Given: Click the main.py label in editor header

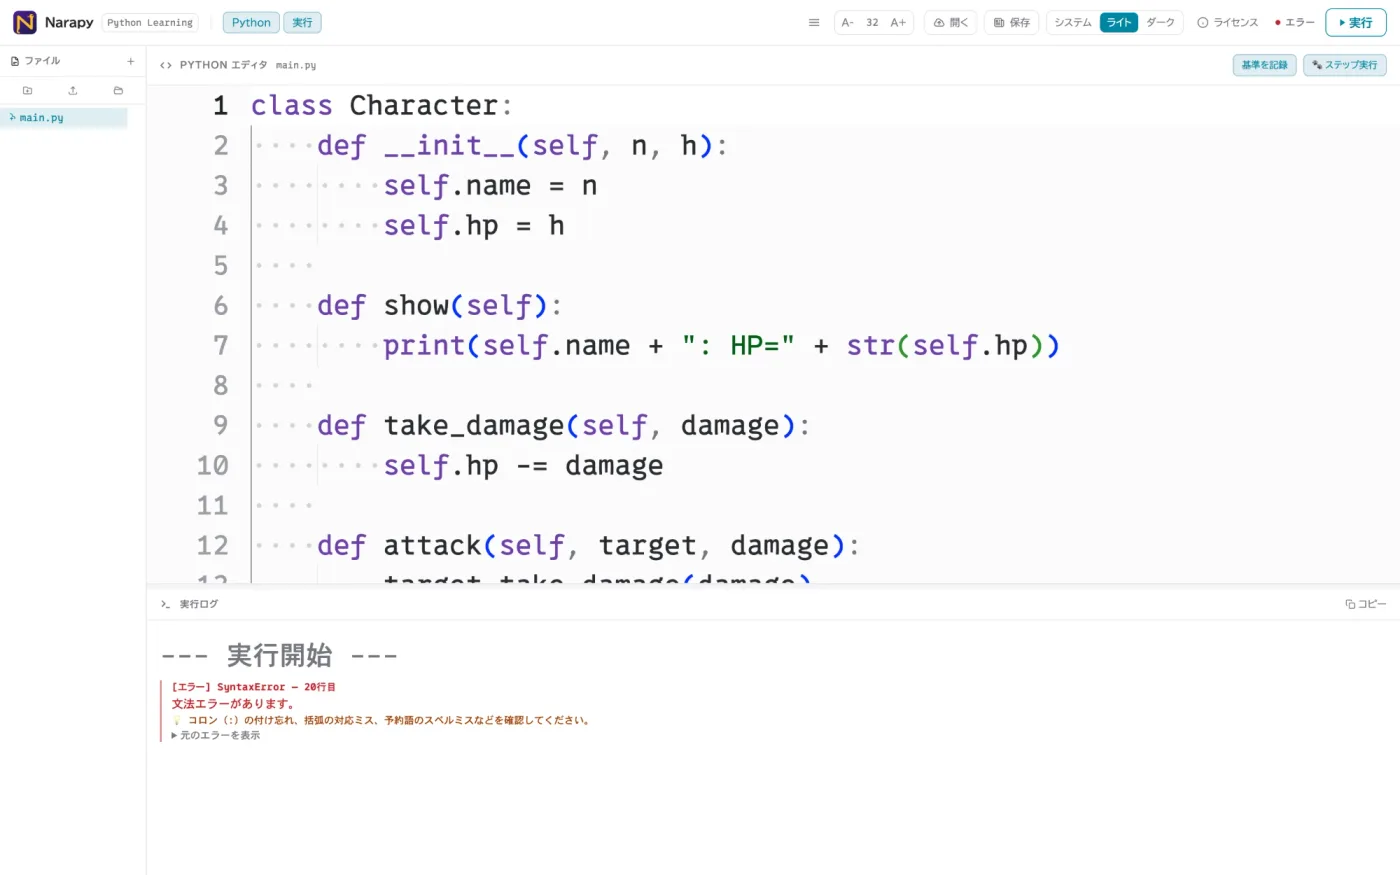Looking at the screenshot, I should (x=296, y=65).
